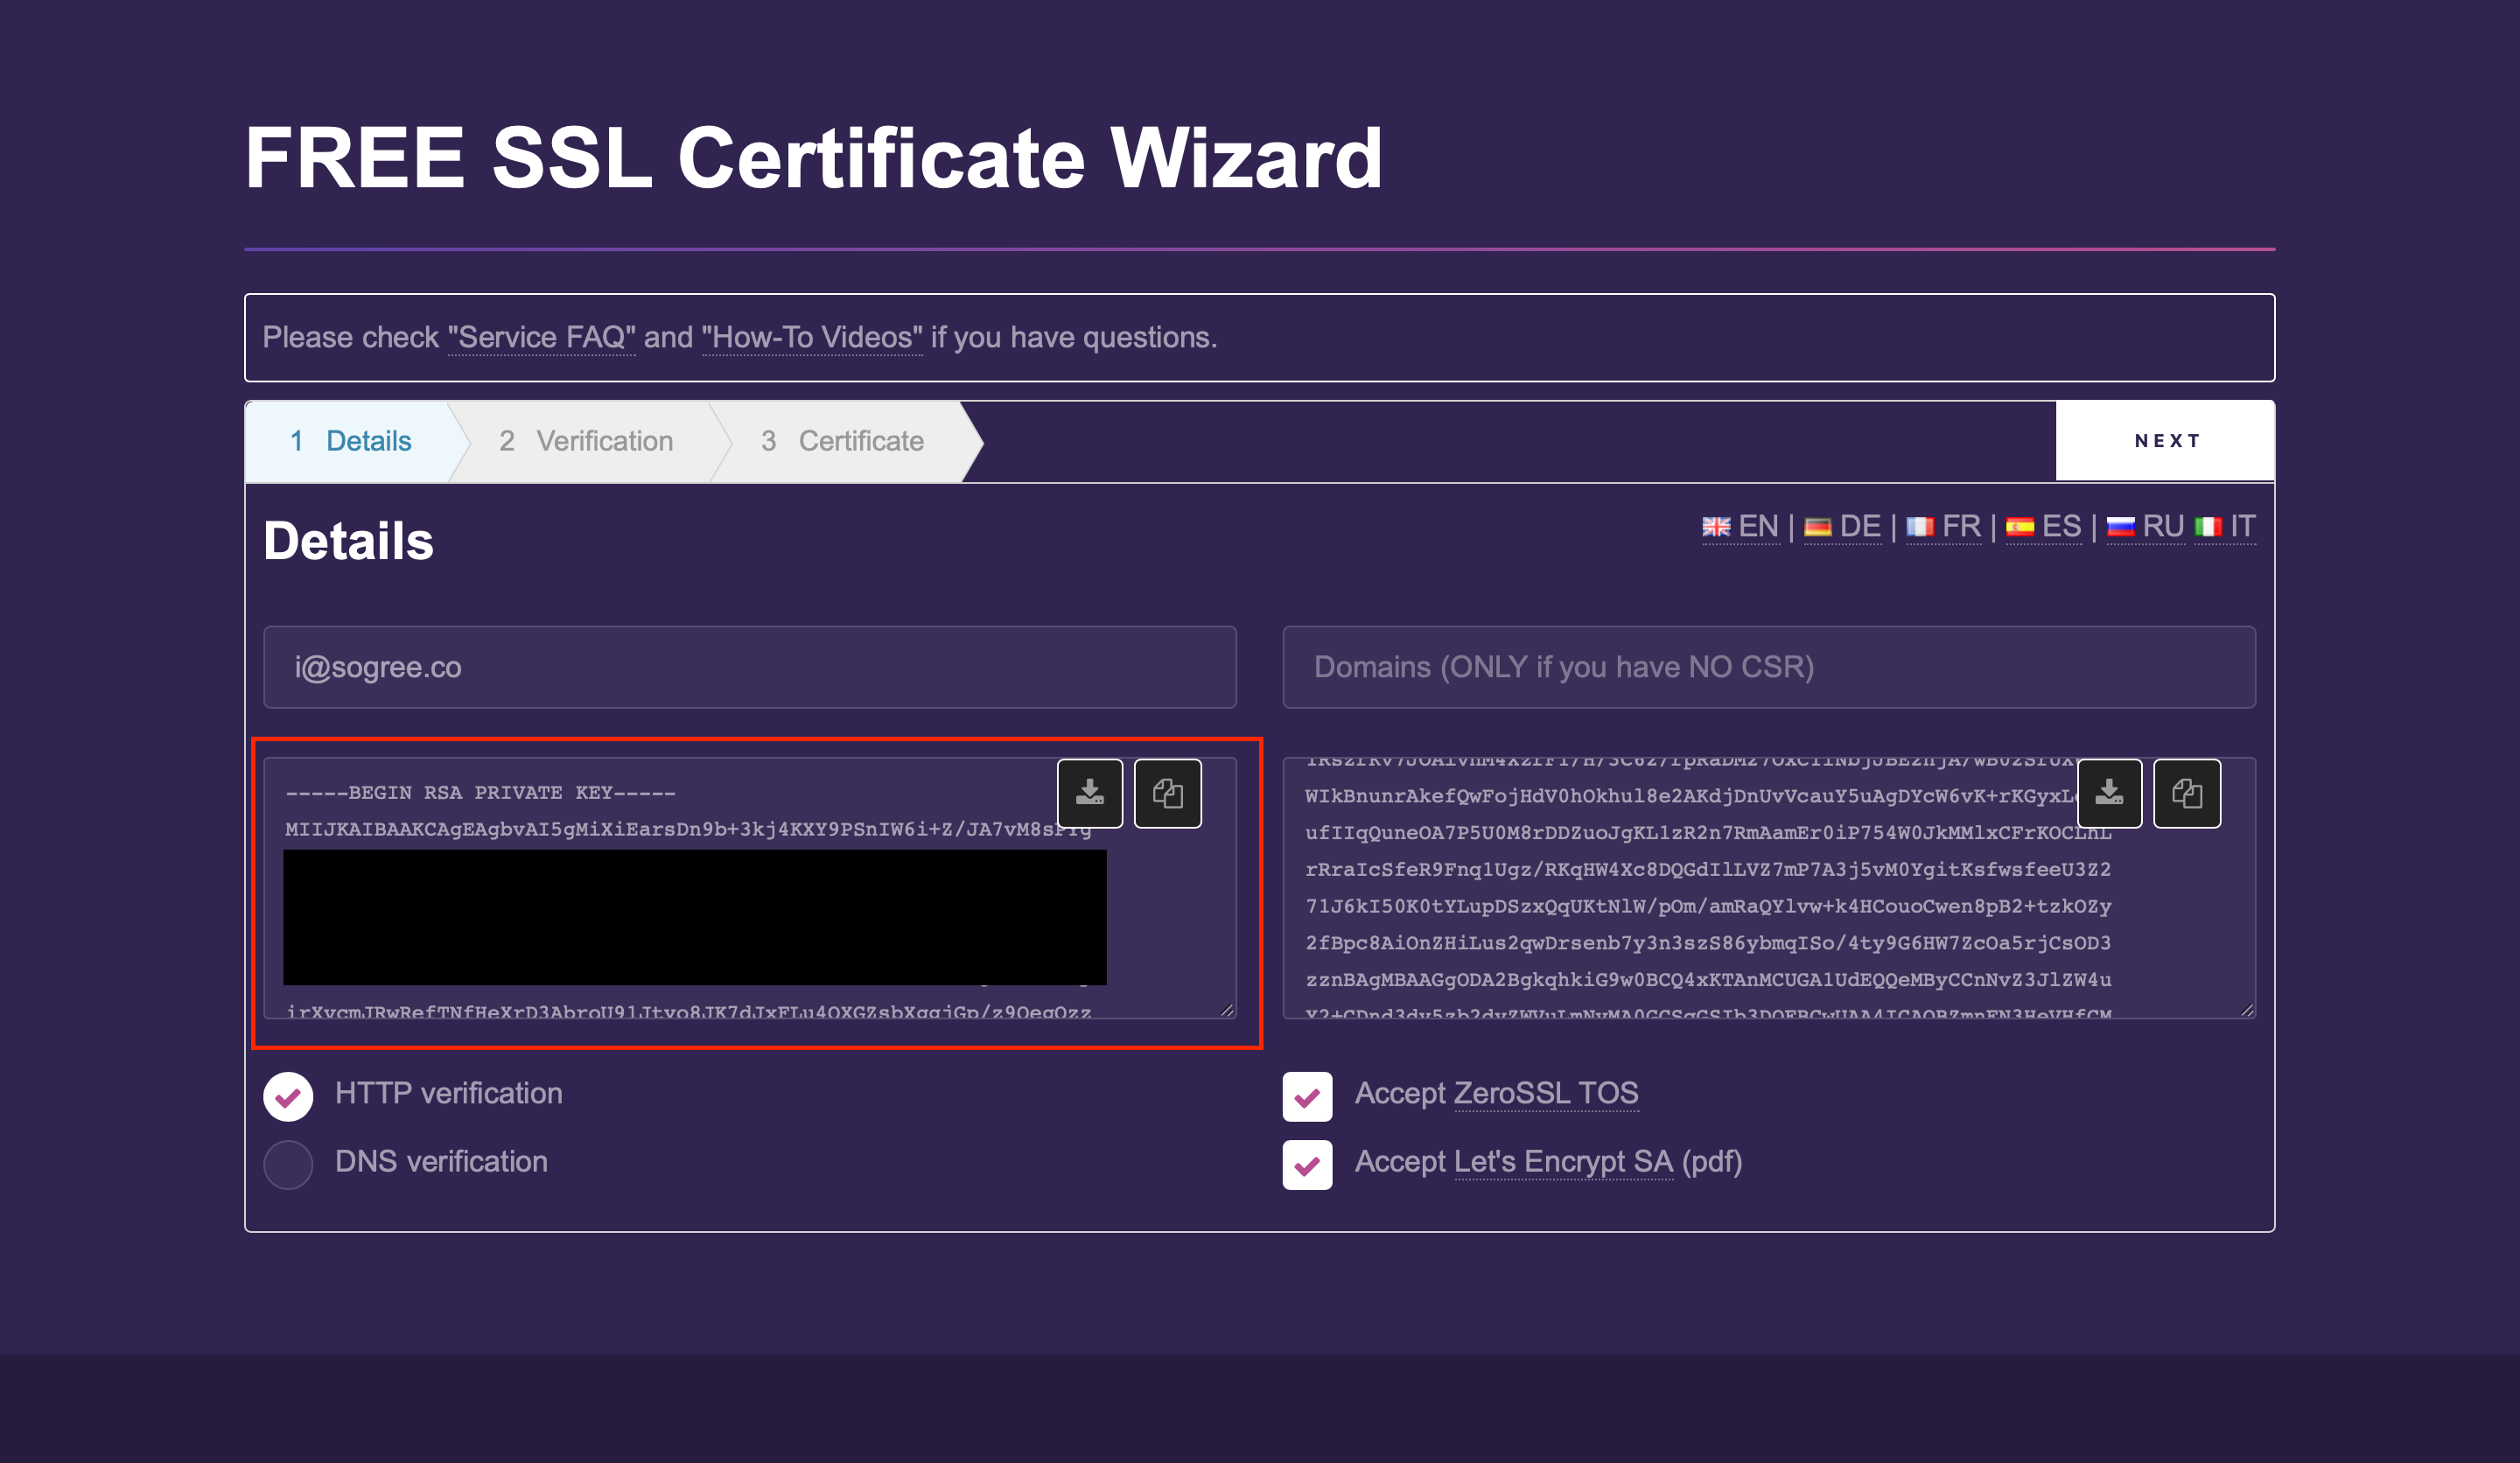
Task: Grab the private key textarea resize handle
Action: click(1227, 1009)
